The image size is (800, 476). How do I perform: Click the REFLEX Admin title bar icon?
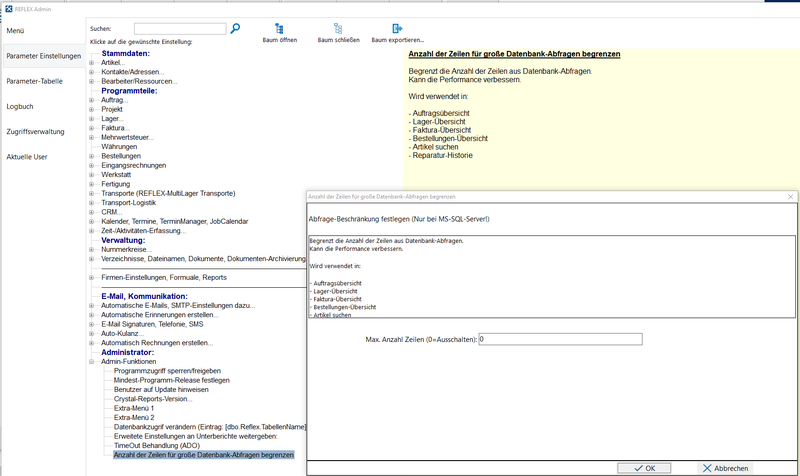tap(8, 9)
